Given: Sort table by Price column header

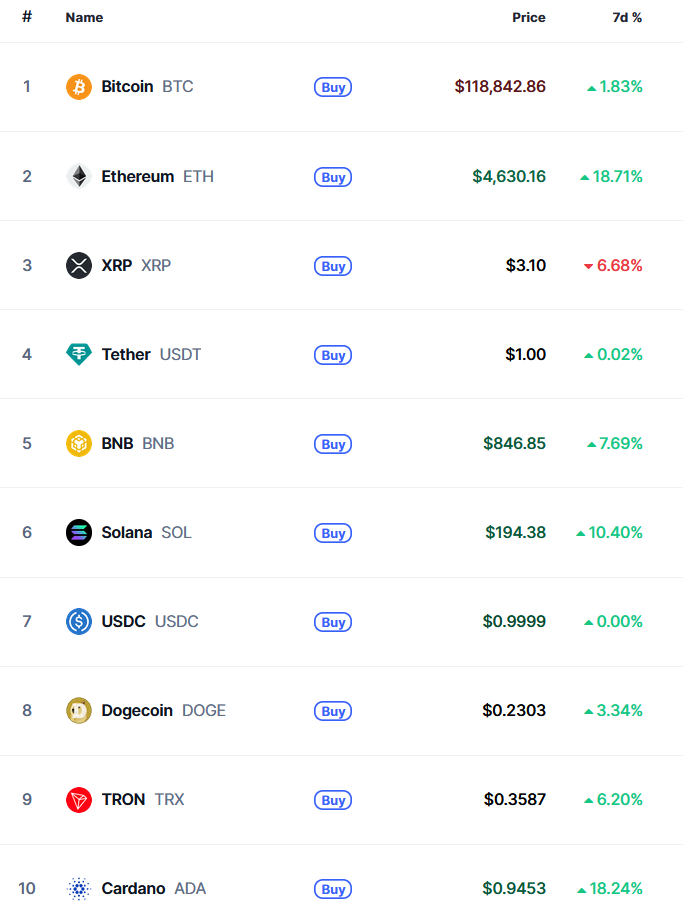Looking at the screenshot, I should (529, 18).
